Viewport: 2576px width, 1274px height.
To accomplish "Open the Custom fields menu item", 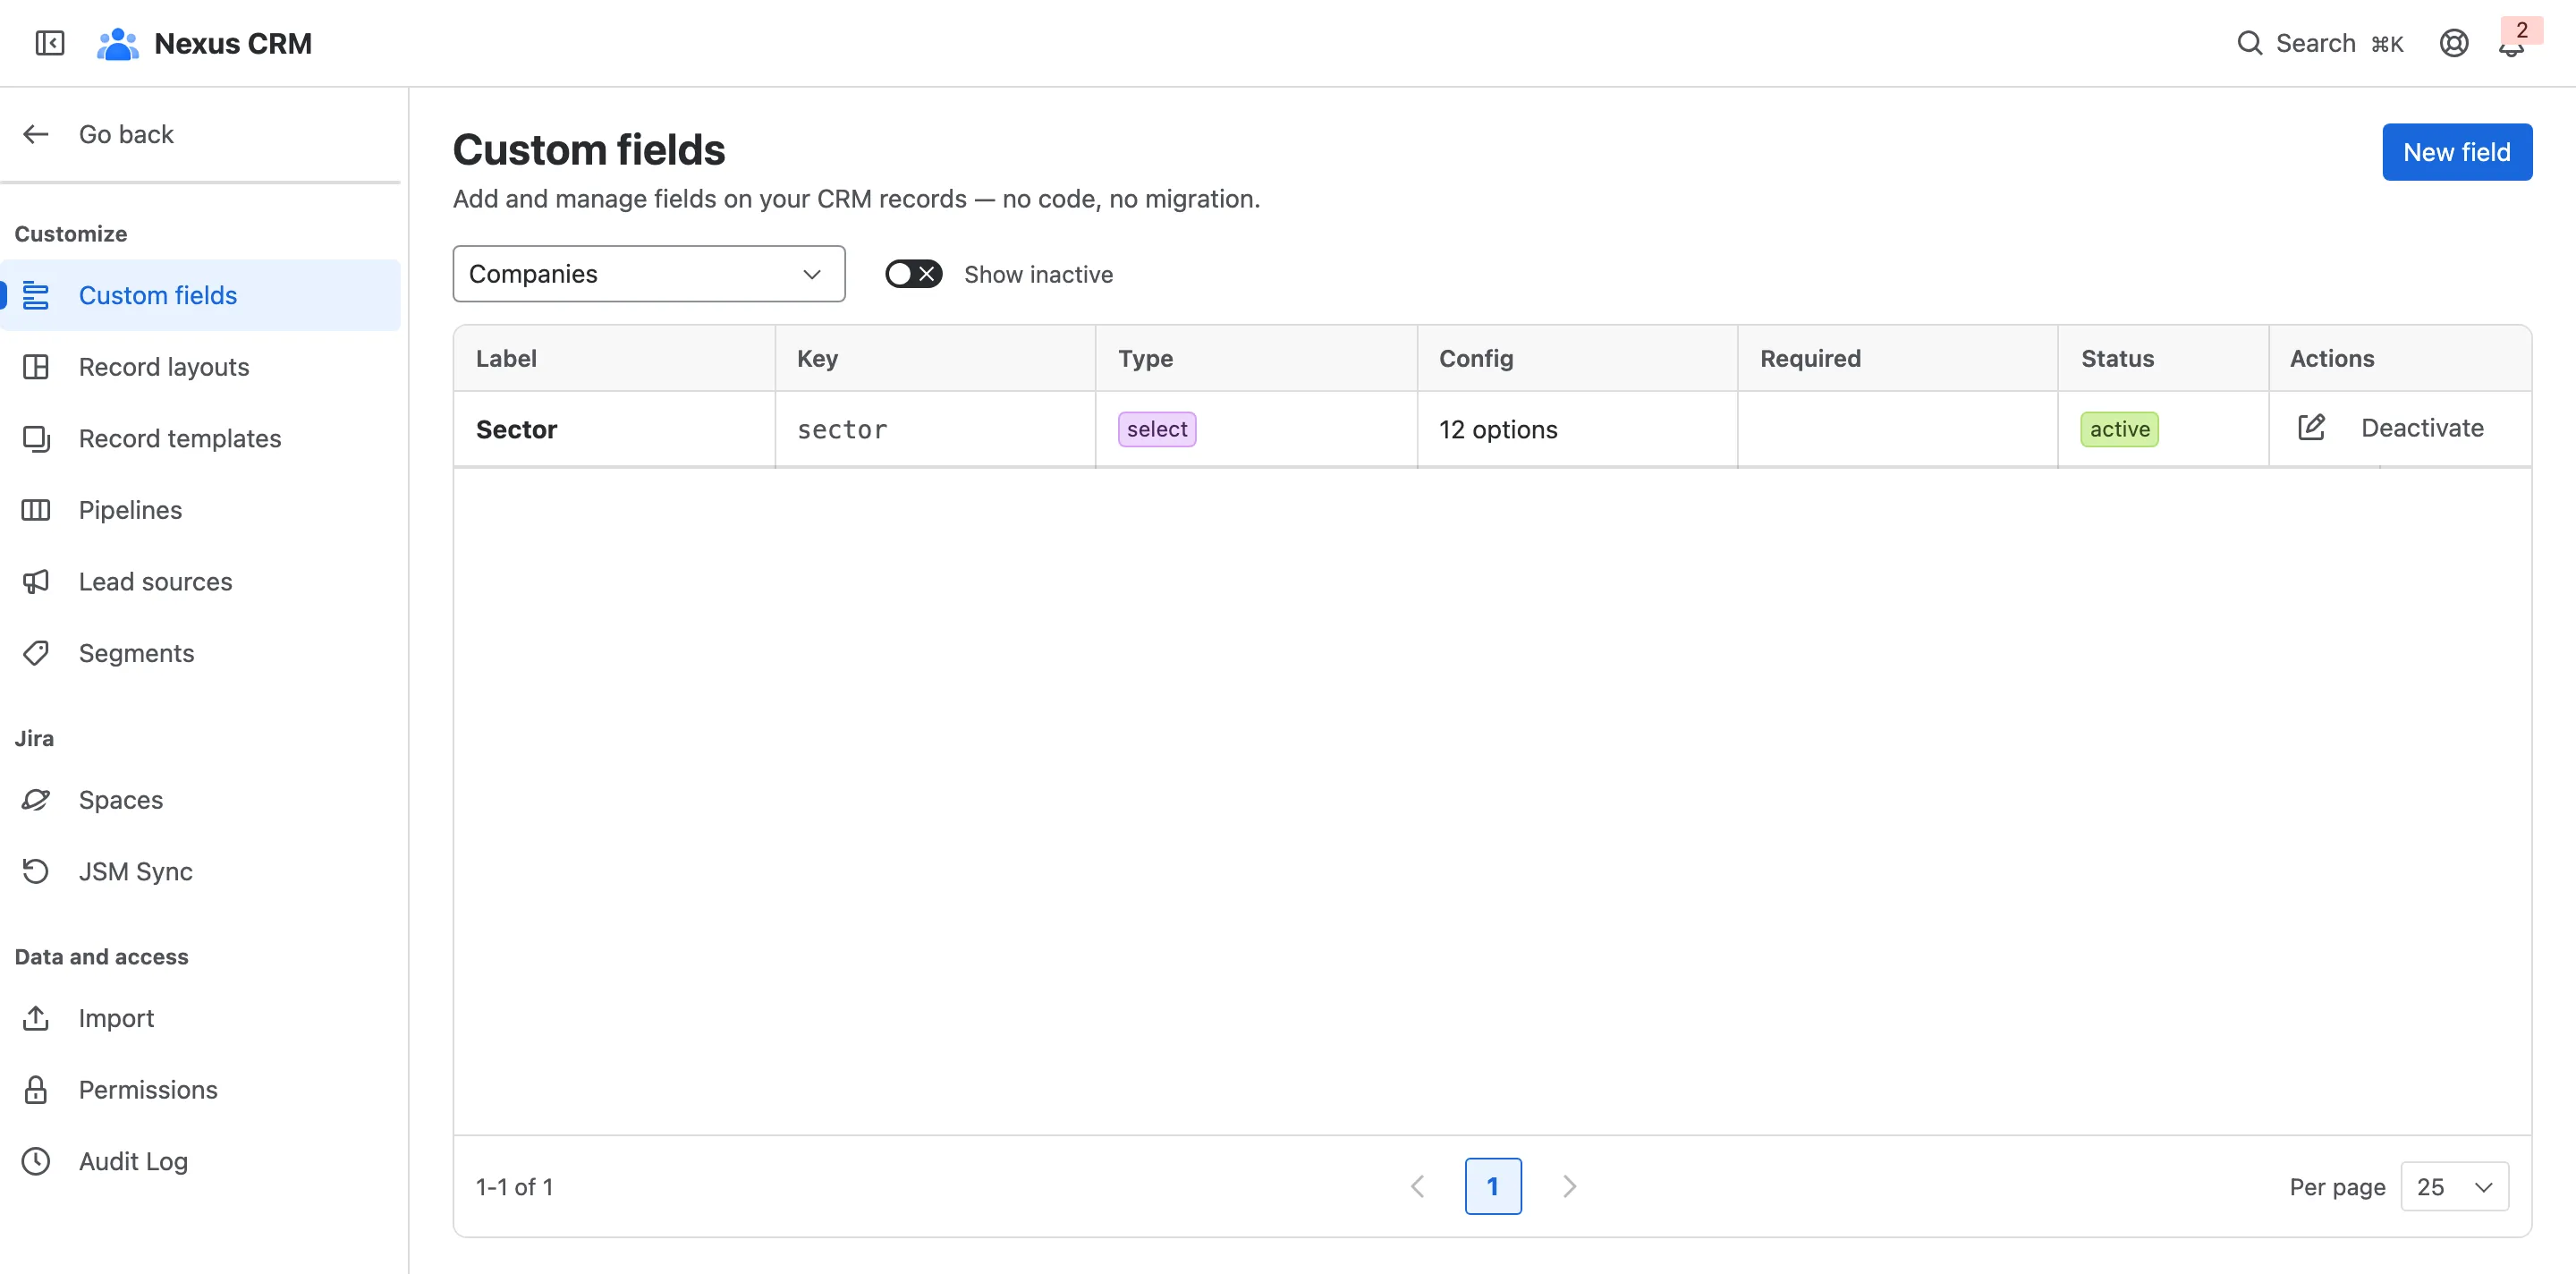I will click(200, 295).
